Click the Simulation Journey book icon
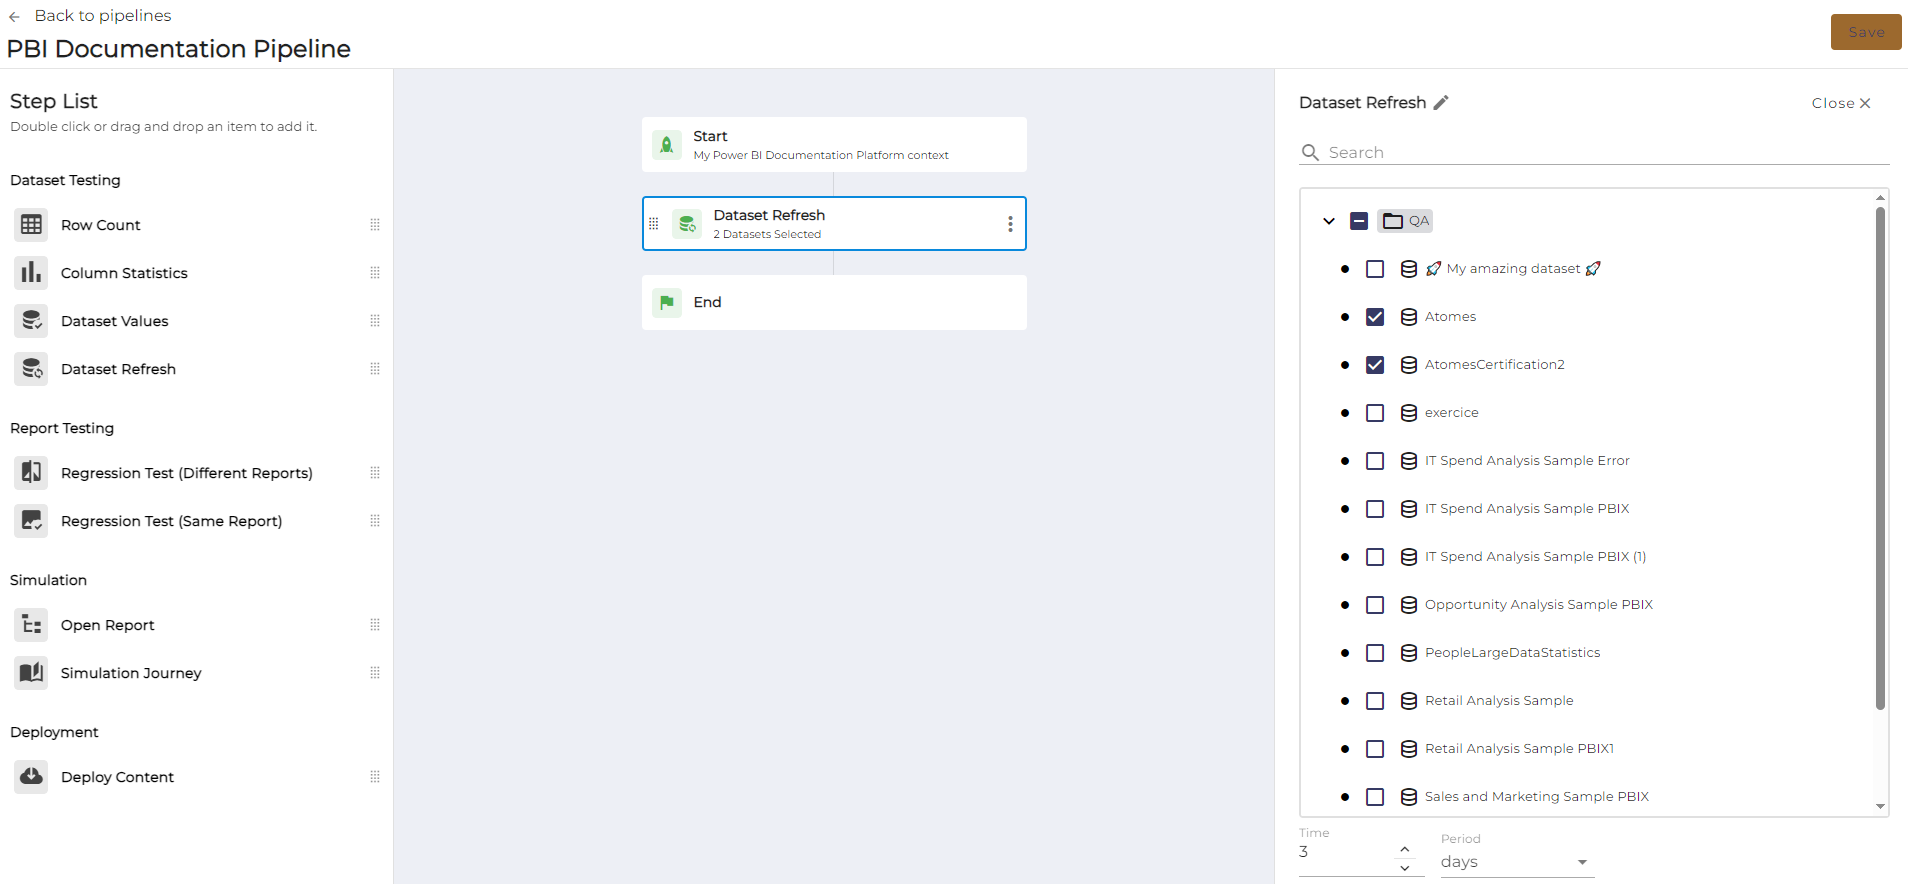This screenshot has width=1908, height=884. tap(31, 673)
